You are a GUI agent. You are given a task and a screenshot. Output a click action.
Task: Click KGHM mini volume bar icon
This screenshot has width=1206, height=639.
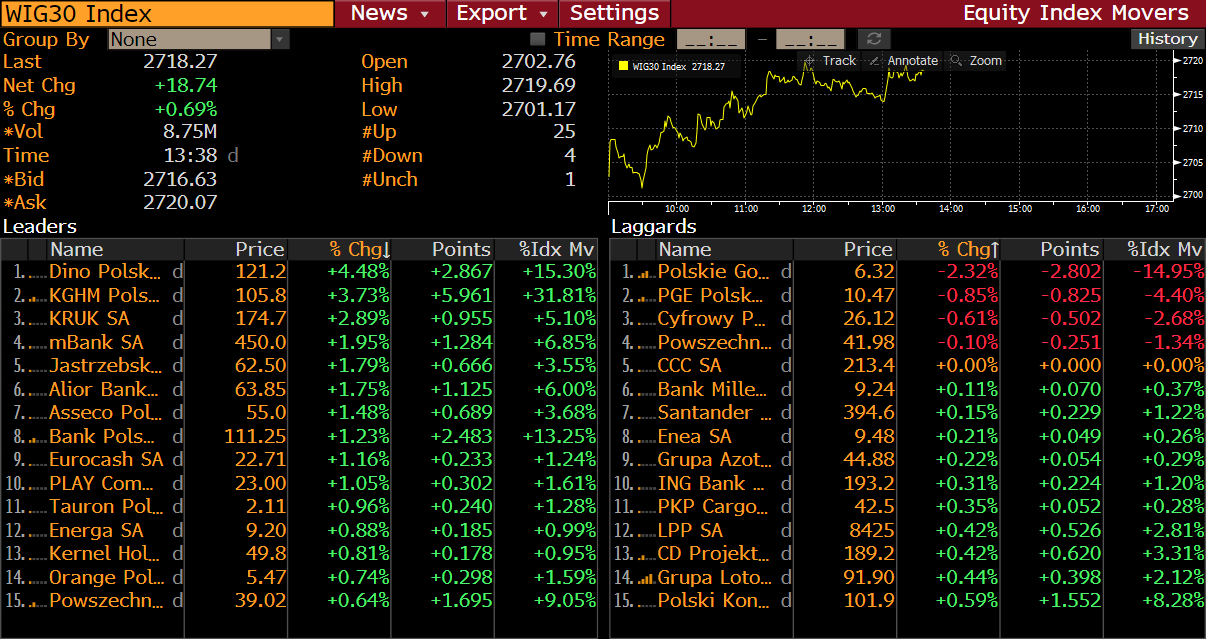coord(38,296)
